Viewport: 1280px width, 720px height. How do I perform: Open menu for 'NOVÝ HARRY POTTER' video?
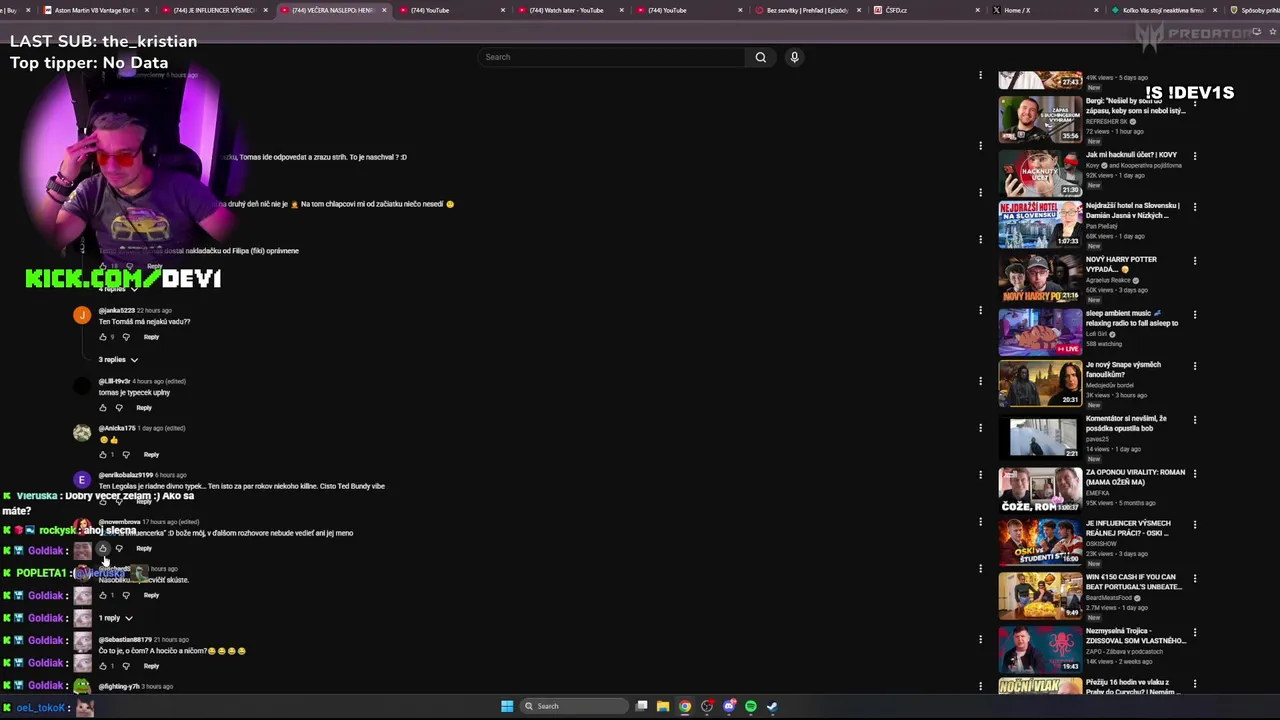point(1194,261)
